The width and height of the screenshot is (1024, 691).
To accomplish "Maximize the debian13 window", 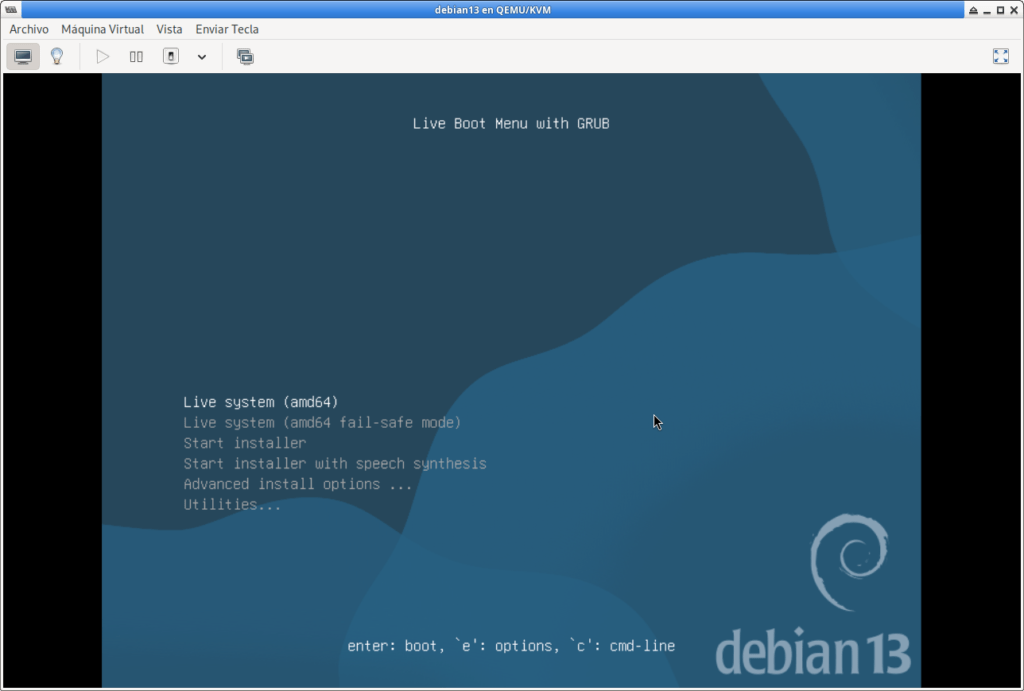I will pyautogui.click(x=1000, y=10).
